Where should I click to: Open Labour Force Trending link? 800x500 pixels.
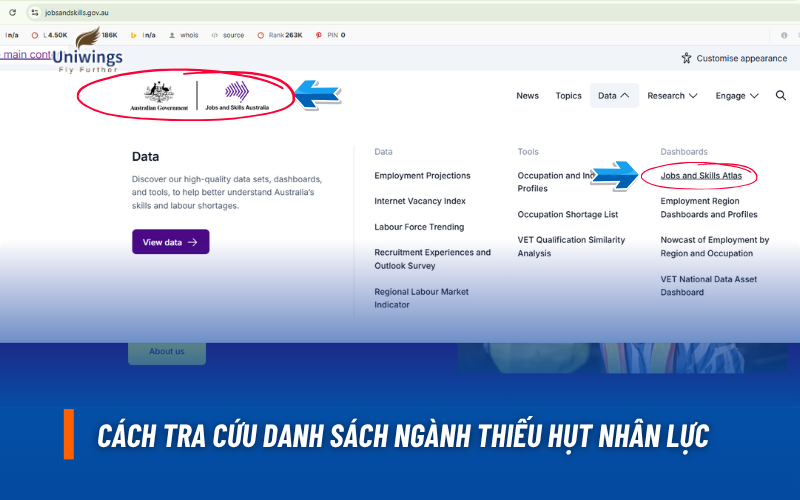pyautogui.click(x=419, y=227)
